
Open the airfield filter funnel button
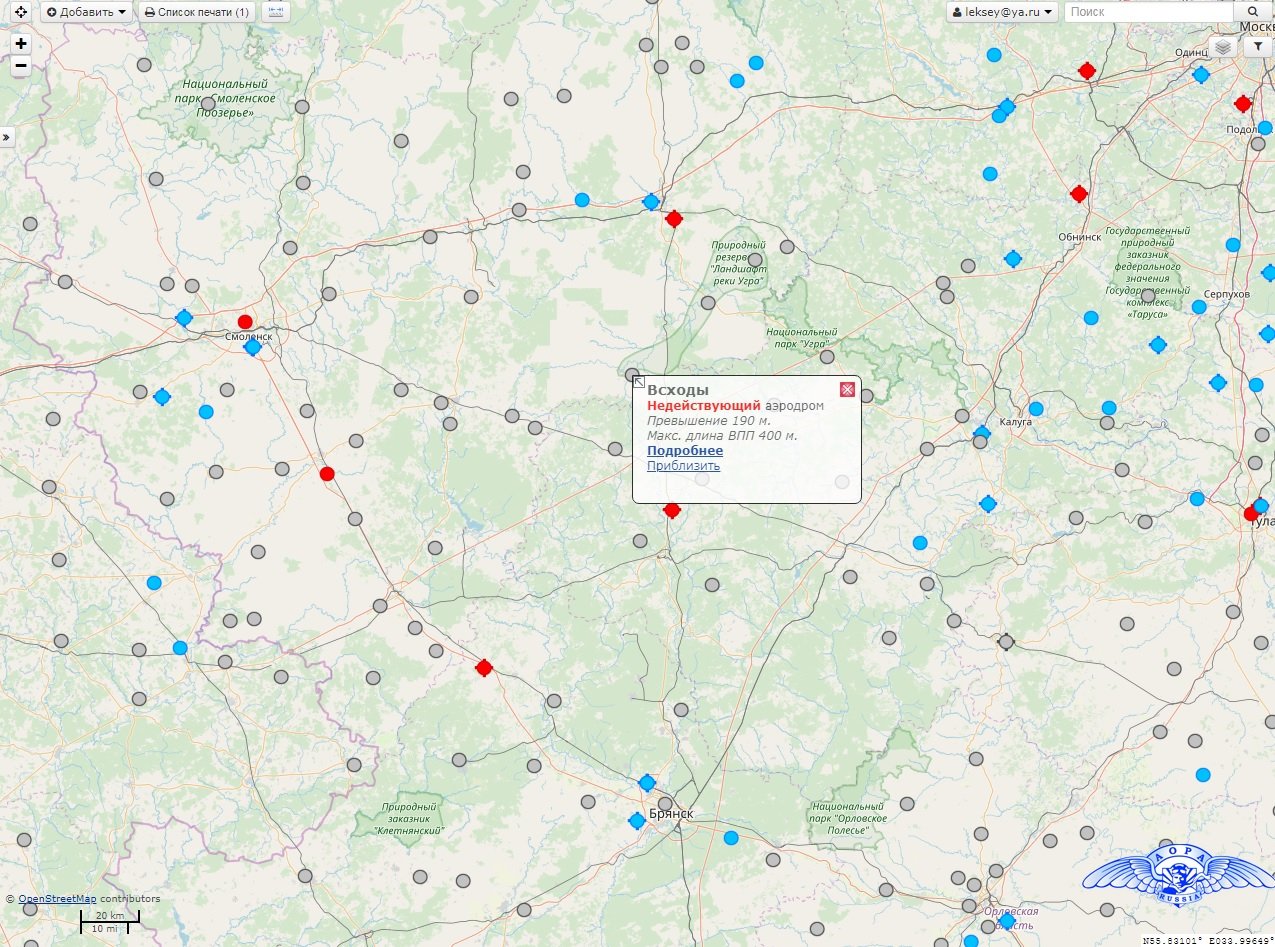[1256, 47]
